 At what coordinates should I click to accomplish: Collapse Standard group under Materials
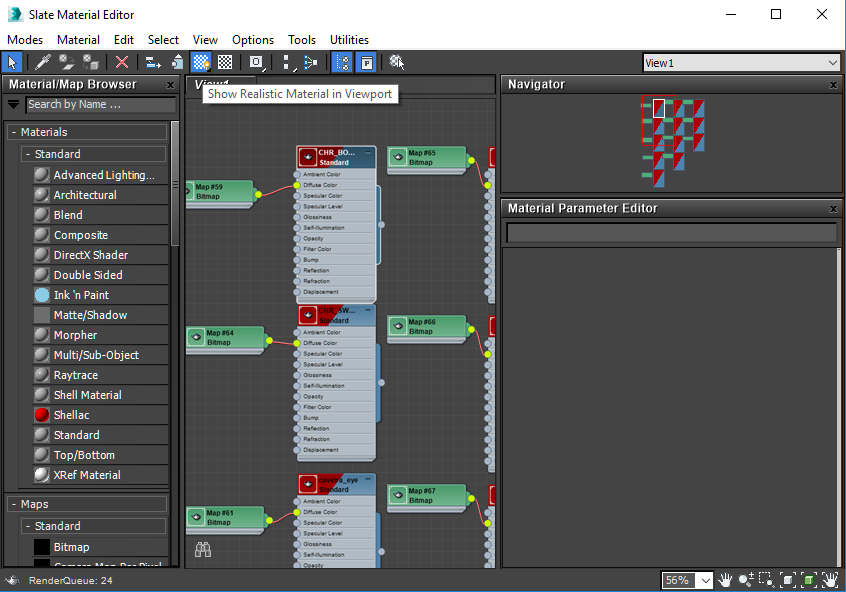click(28, 154)
